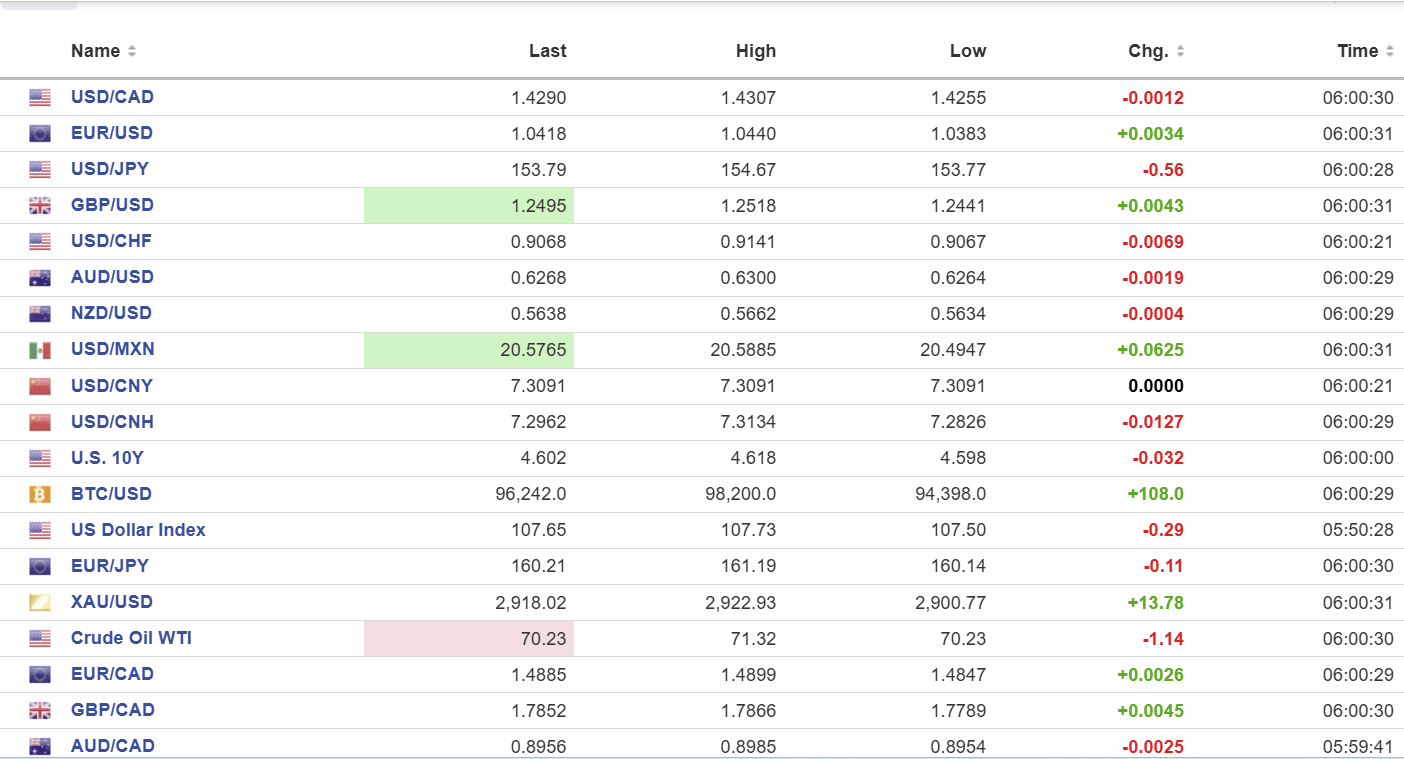Image resolution: width=1404 pixels, height=759 pixels.
Task: Click the Bitcoin icon beside BTC/USD
Action: (40, 494)
